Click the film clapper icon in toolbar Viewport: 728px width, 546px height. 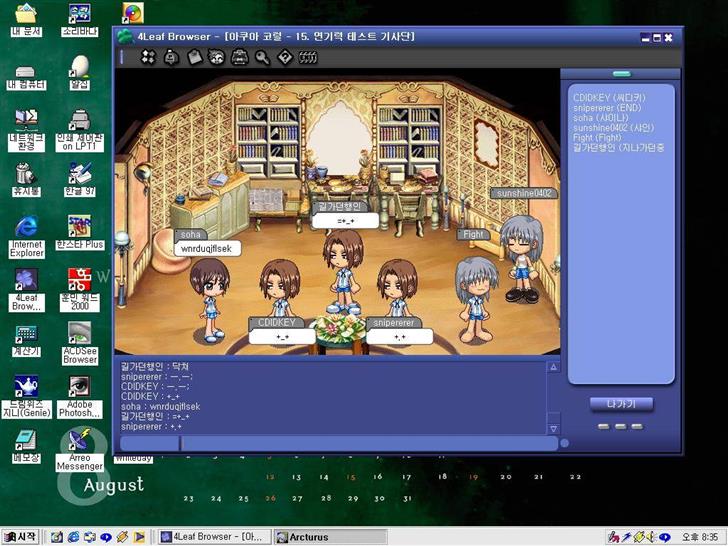point(308,58)
